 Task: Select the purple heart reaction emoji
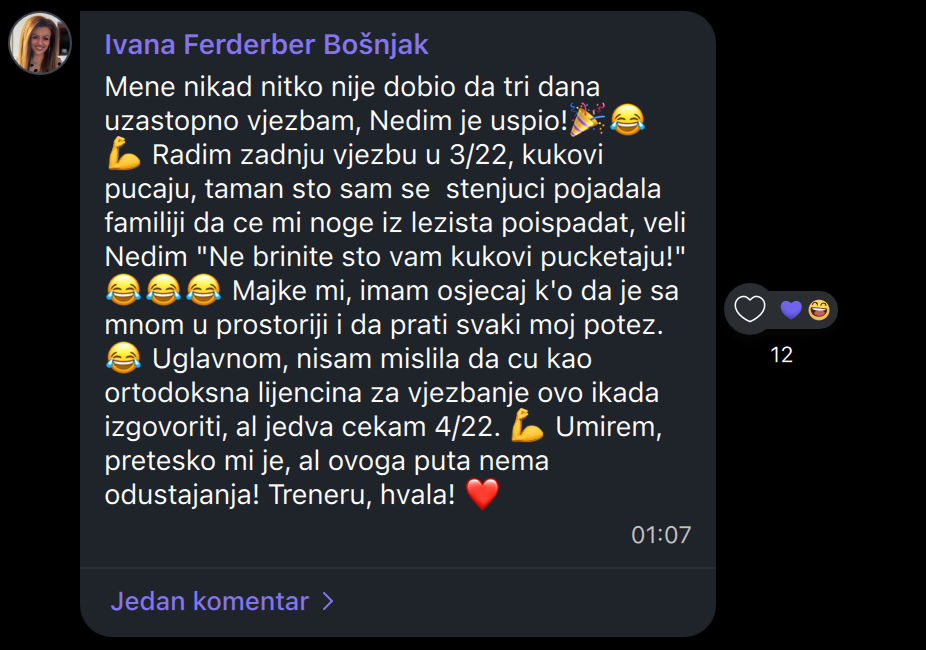tap(791, 310)
